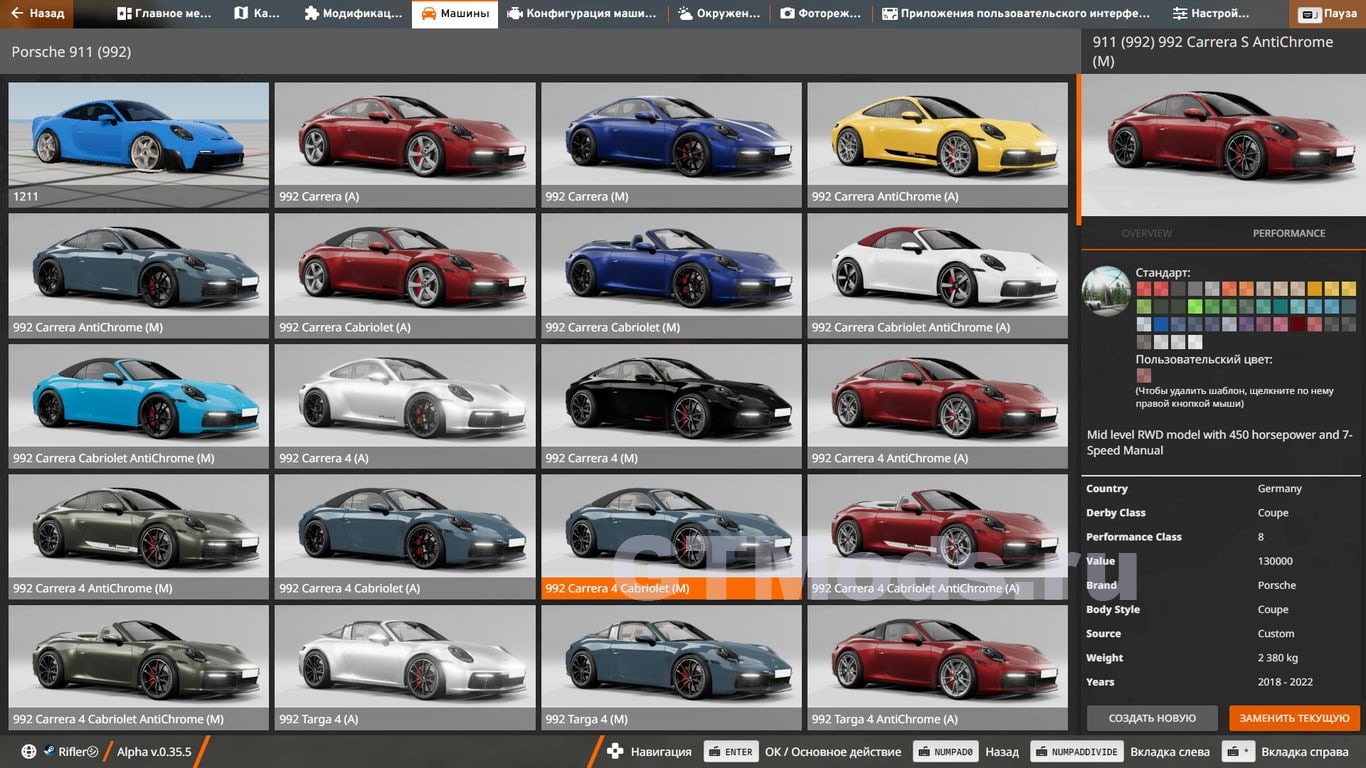Click СОЗДАТЬ НОВУЮ button
Screen dimensions: 1366x768
coord(1152,718)
